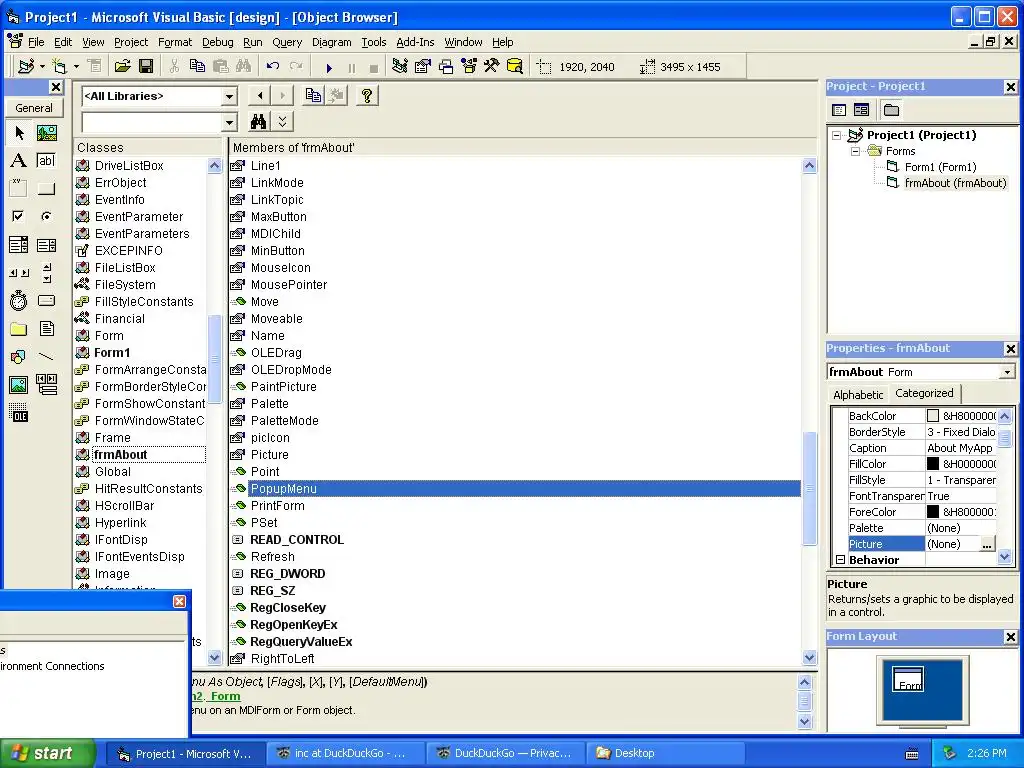This screenshot has width=1024, height=768.
Task: Select the CheckBox control in the toolbox
Action: coord(19,216)
